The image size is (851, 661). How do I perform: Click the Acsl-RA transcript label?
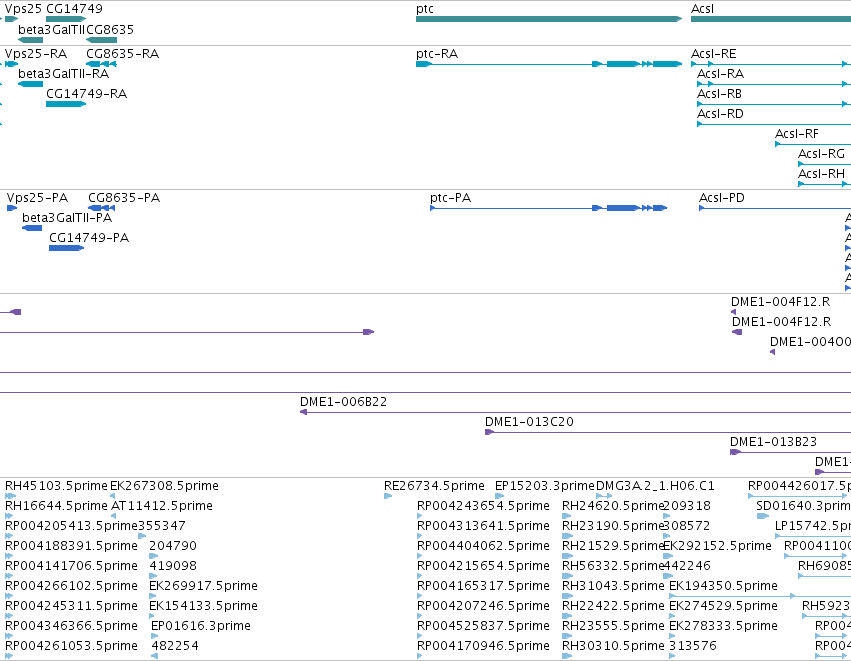point(720,74)
